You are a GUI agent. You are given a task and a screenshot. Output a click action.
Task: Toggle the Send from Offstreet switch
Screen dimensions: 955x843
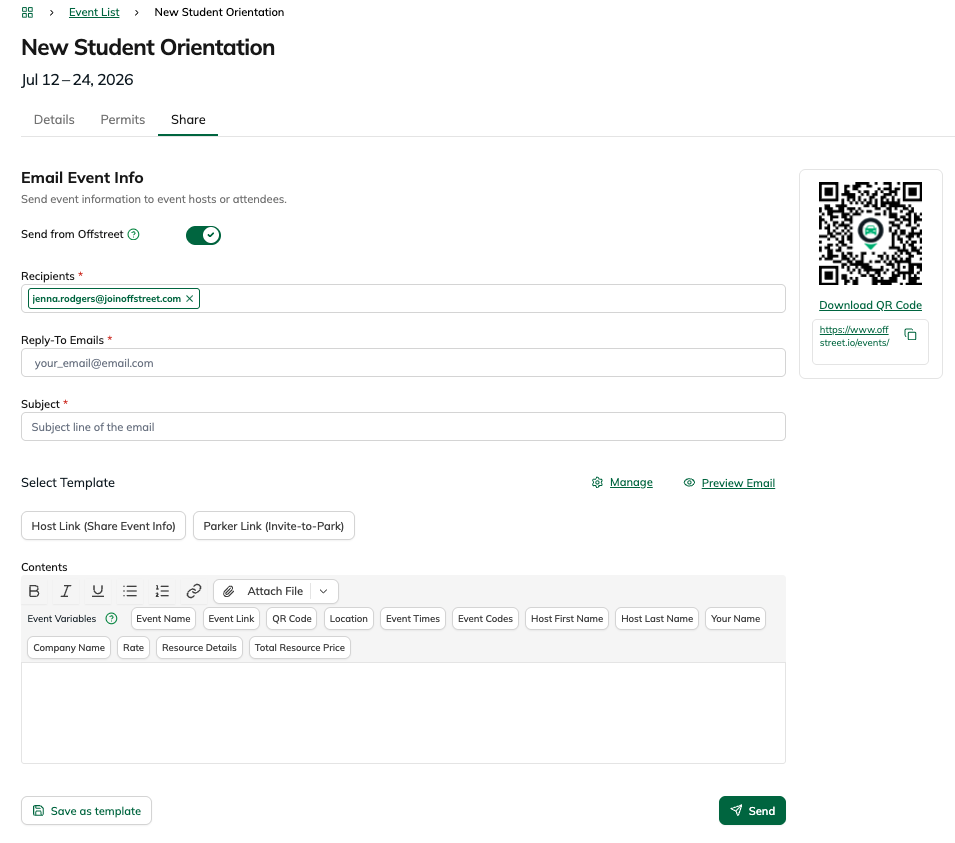pos(203,235)
